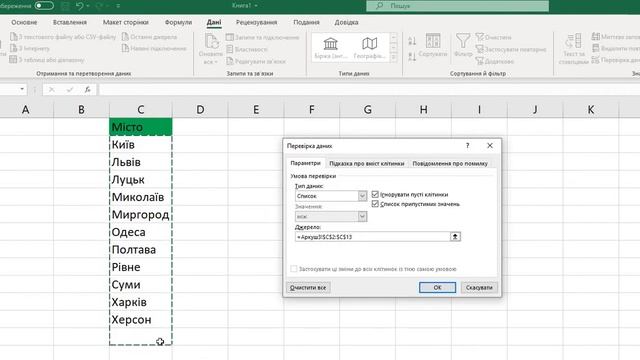Open the Довідка ribbon tab
This screenshot has height=360, width=640.
pyautogui.click(x=346, y=22)
